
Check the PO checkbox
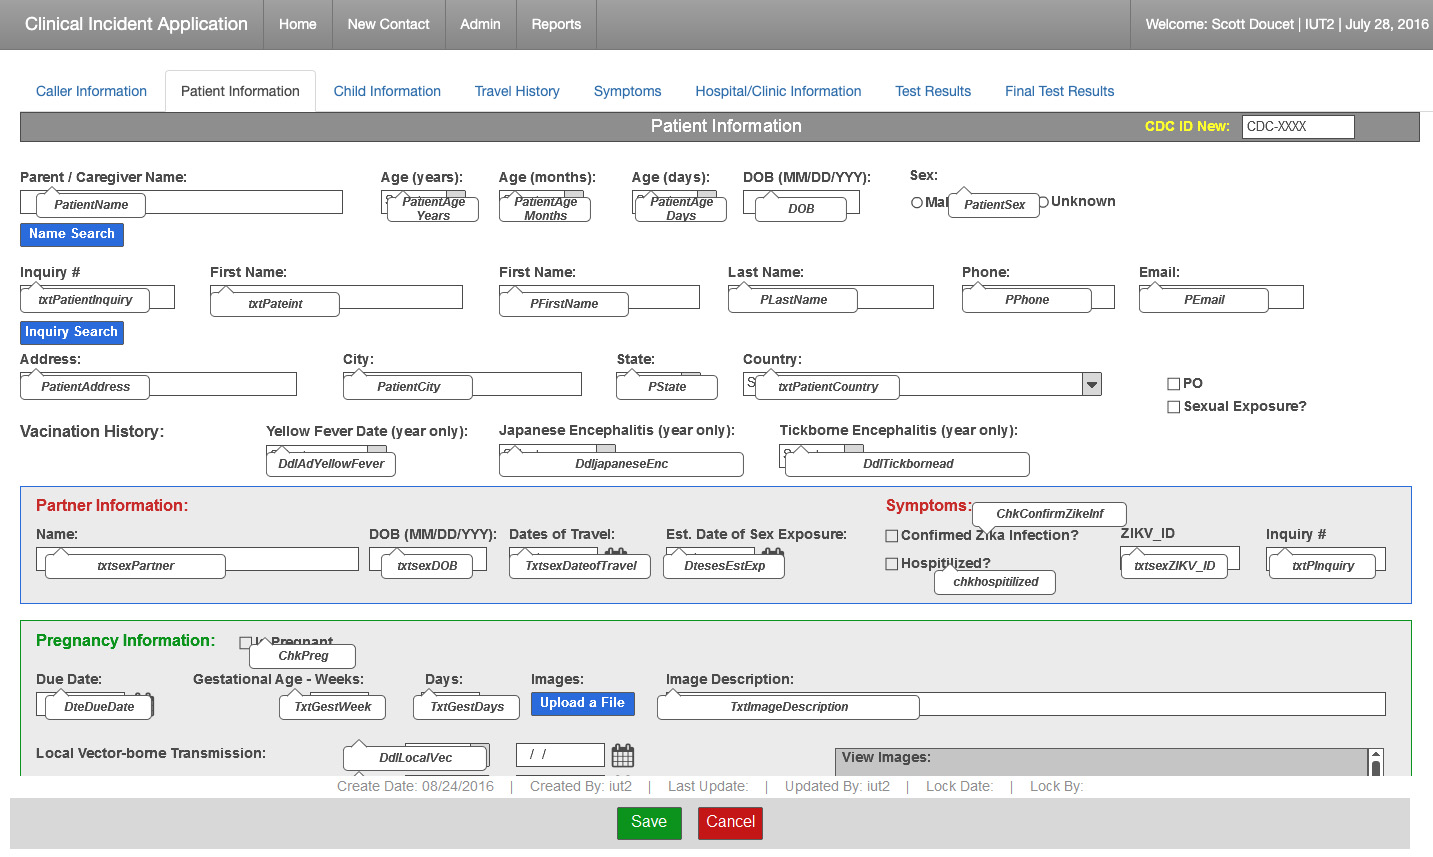1174,384
